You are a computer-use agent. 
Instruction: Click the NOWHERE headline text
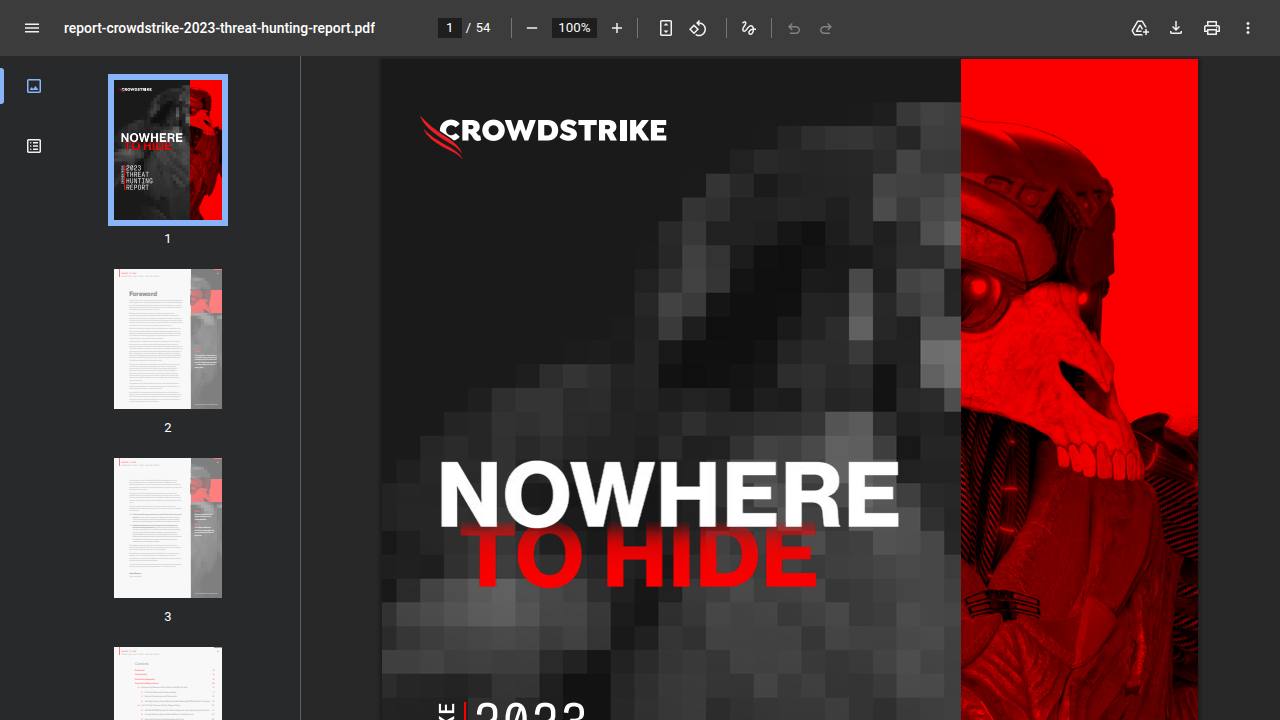(669, 493)
